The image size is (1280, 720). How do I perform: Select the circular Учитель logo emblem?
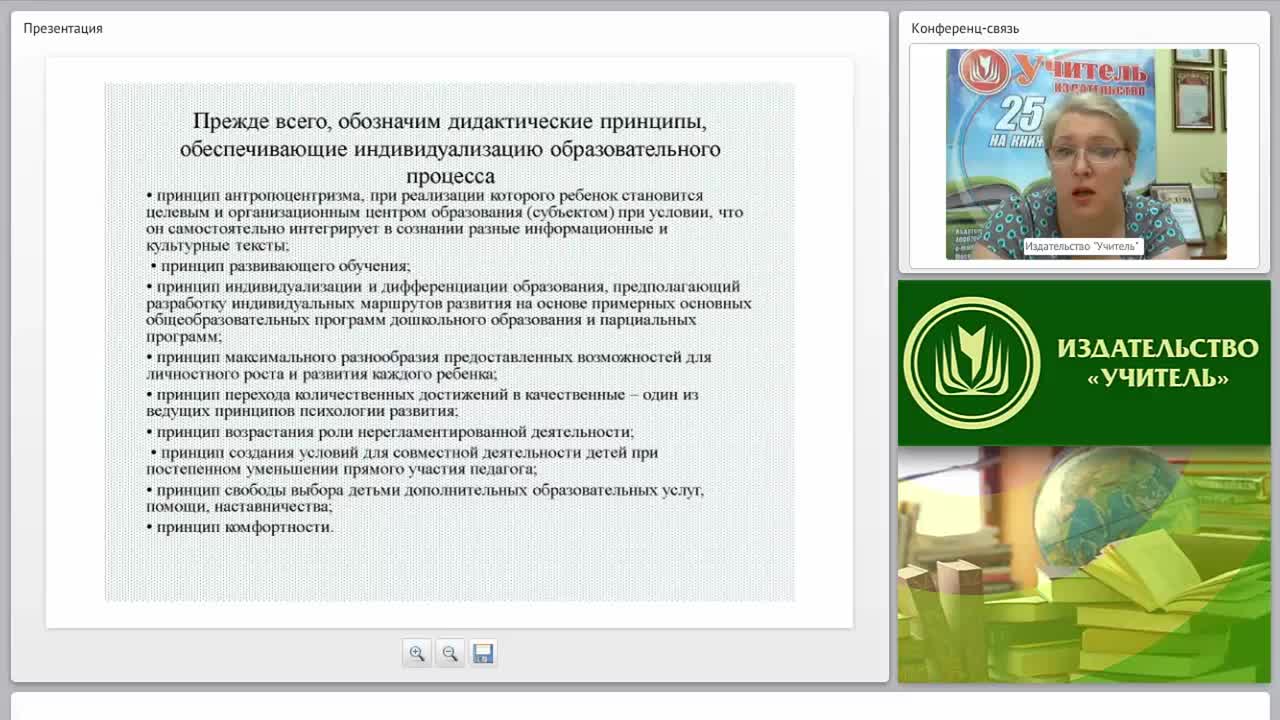pyautogui.click(x=971, y=363)
